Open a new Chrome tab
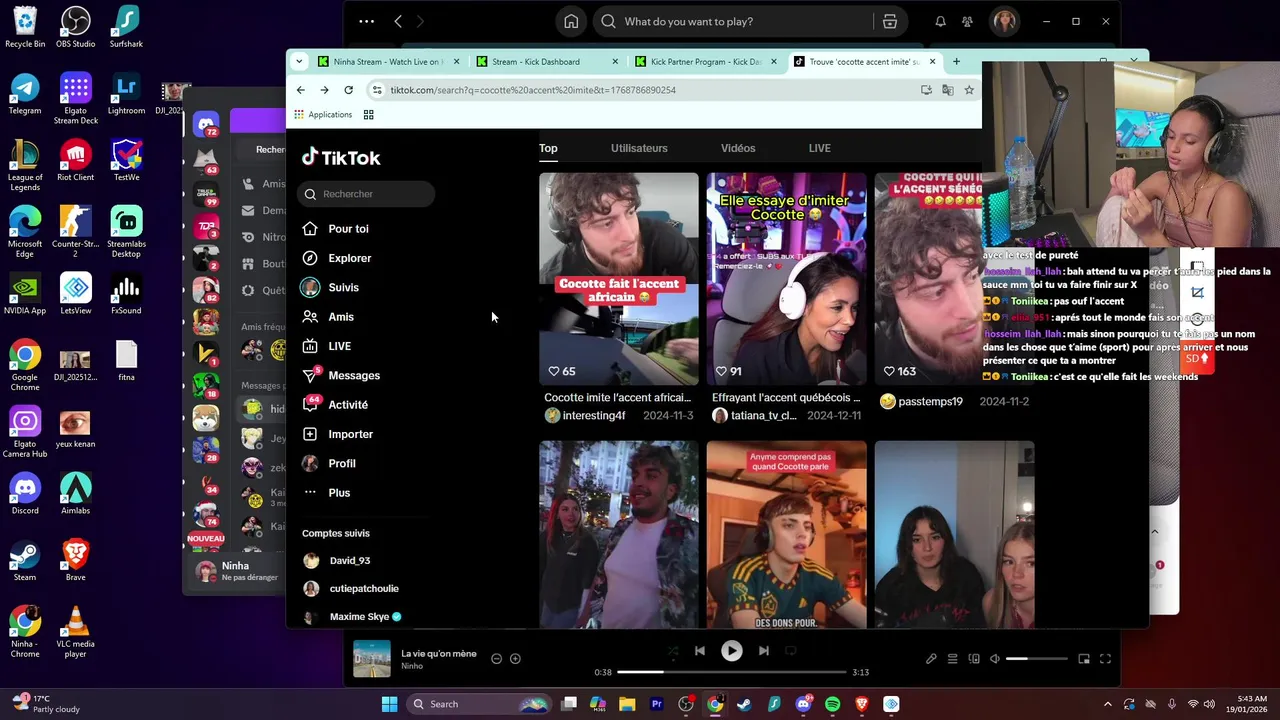The image size is (1280, 720). click(x=956, y=62)
